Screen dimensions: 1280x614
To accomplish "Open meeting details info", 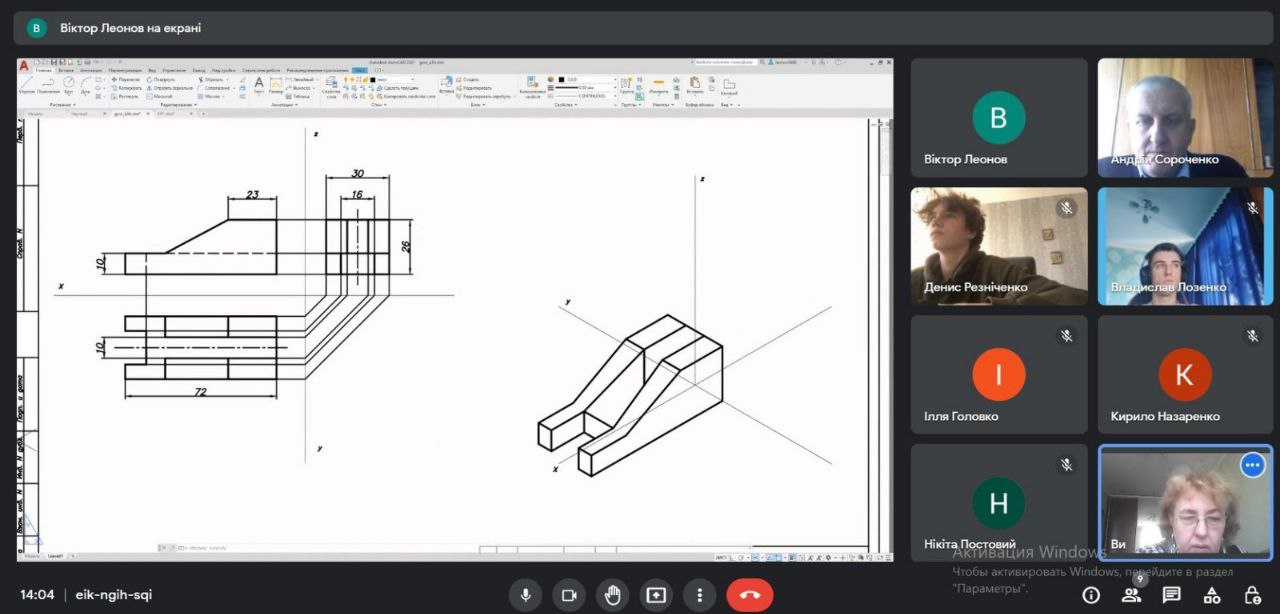I will [1091, 595].
